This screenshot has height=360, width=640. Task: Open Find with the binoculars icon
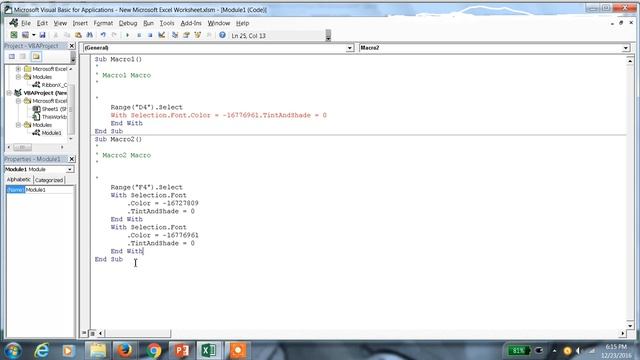[x=89, y=35]
